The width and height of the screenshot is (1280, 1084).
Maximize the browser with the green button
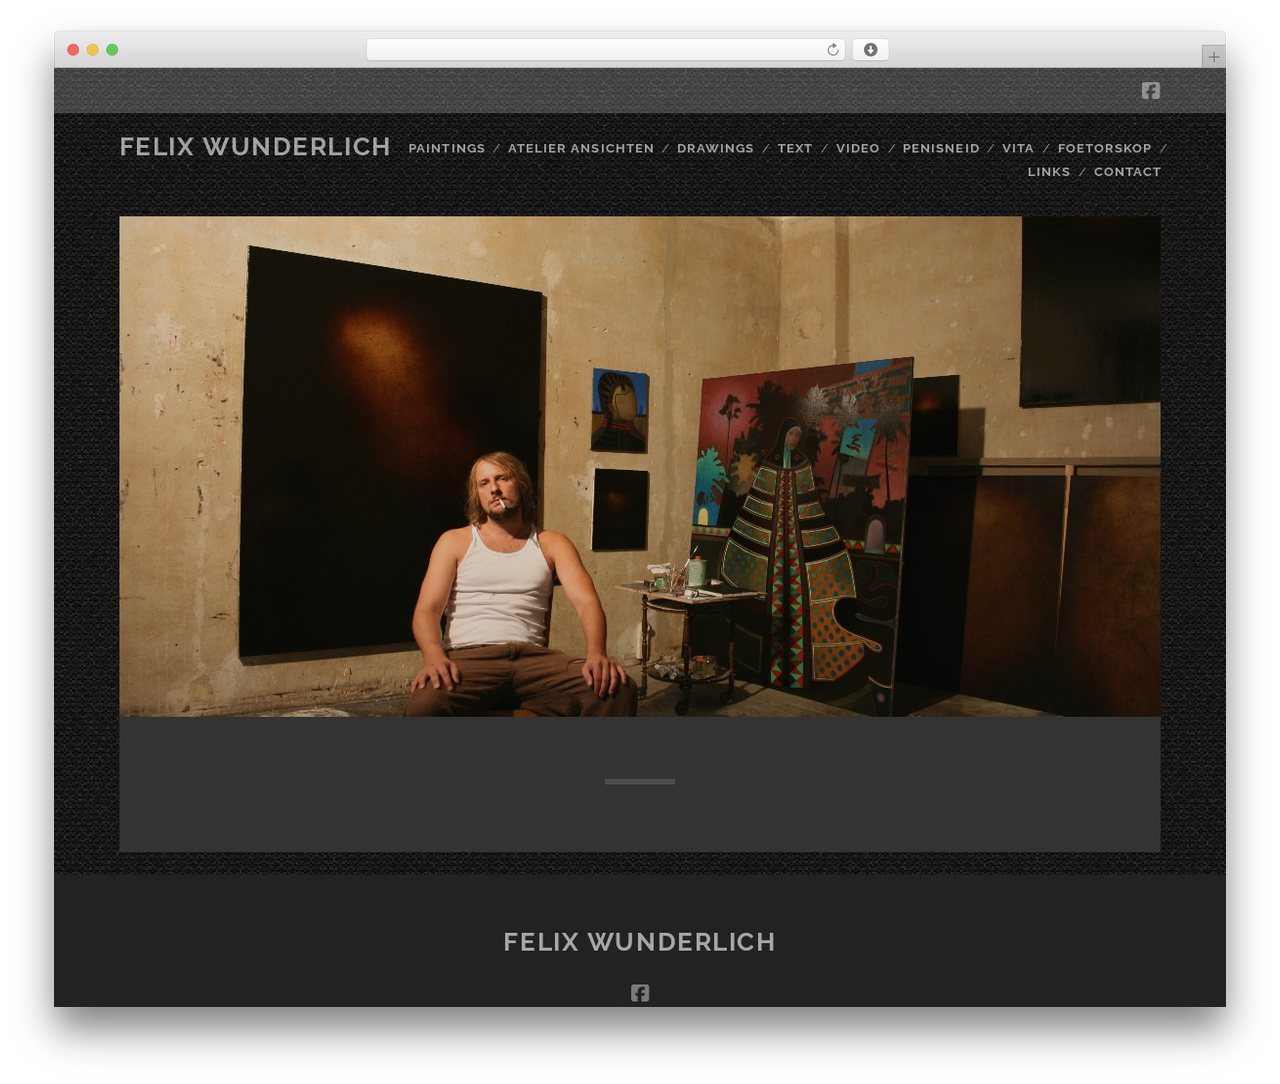tap(112, 50)
